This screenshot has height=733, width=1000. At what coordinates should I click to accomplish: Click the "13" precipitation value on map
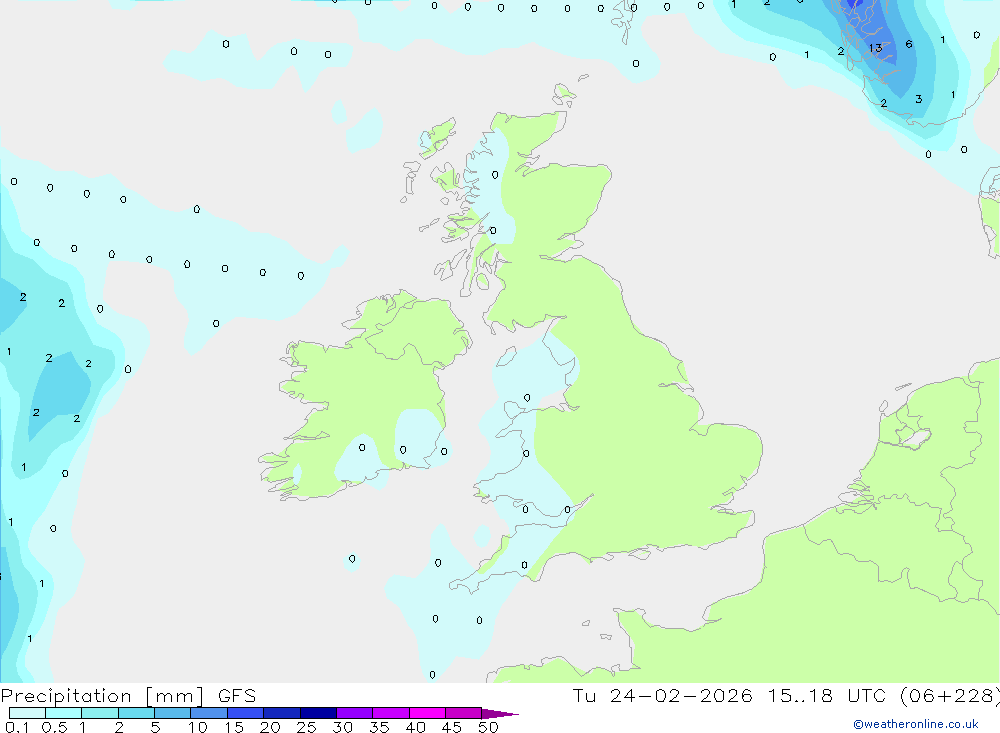(x=876, y=48)
